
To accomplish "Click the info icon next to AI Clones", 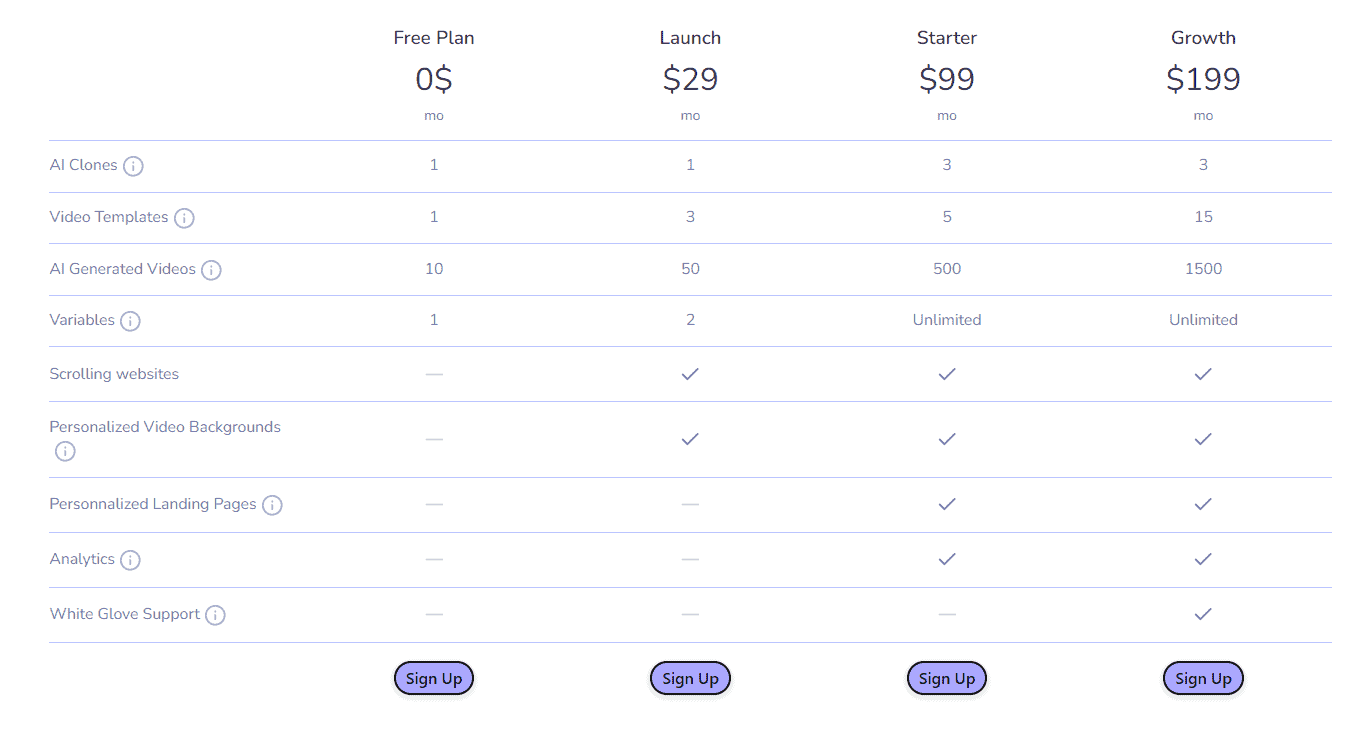I will click(133, 165).
